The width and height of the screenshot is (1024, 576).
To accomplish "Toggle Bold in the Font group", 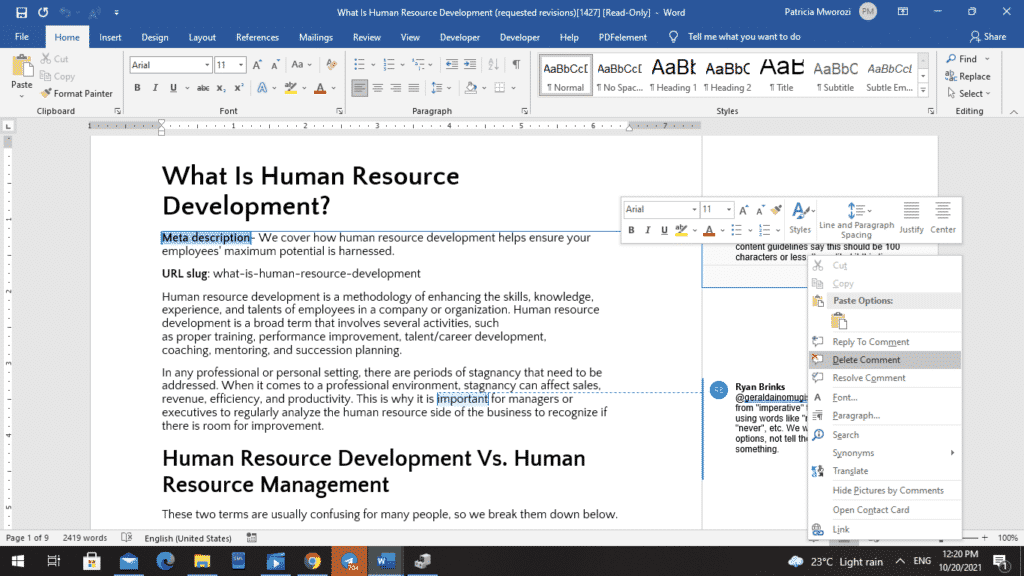I will click(137, 88).
